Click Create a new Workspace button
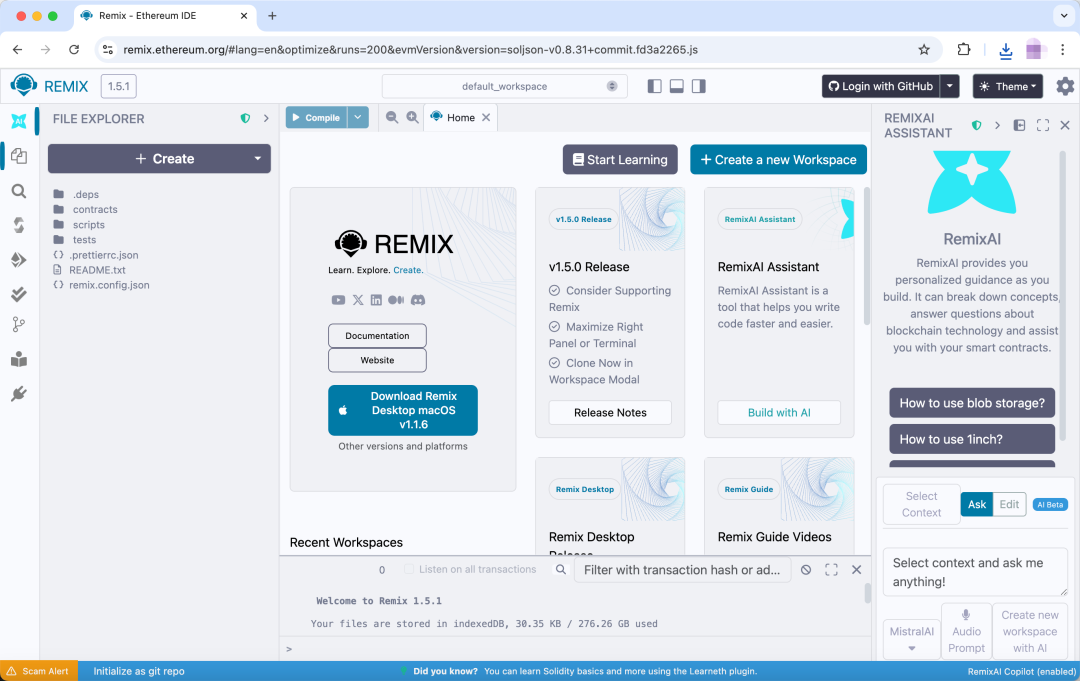 tap(778, 160)
